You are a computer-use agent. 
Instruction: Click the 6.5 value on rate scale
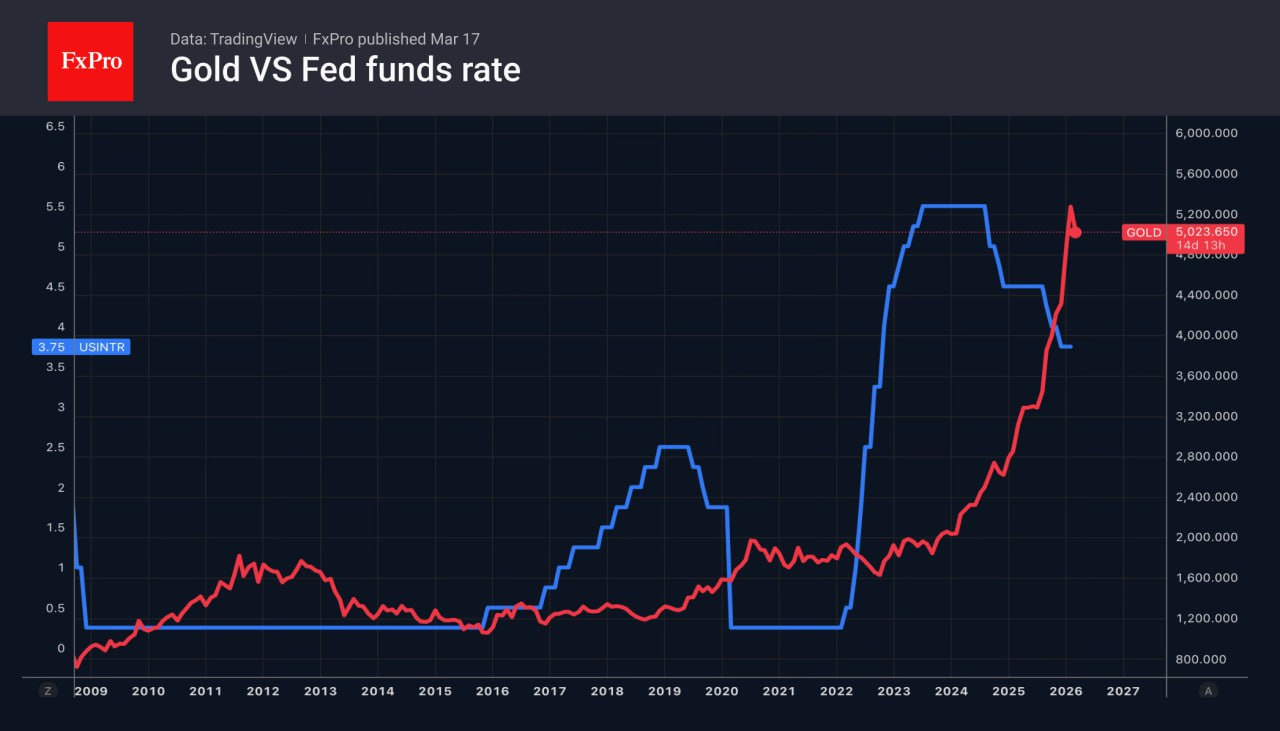pos(55,126)
